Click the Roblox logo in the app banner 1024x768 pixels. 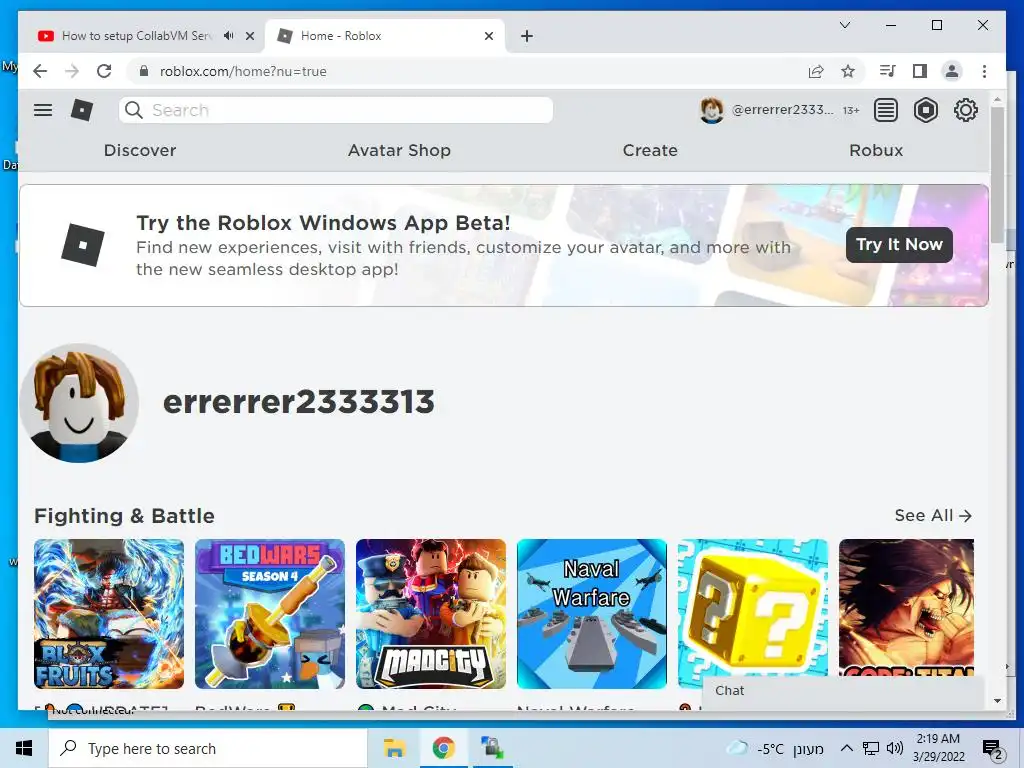(83, 245)
